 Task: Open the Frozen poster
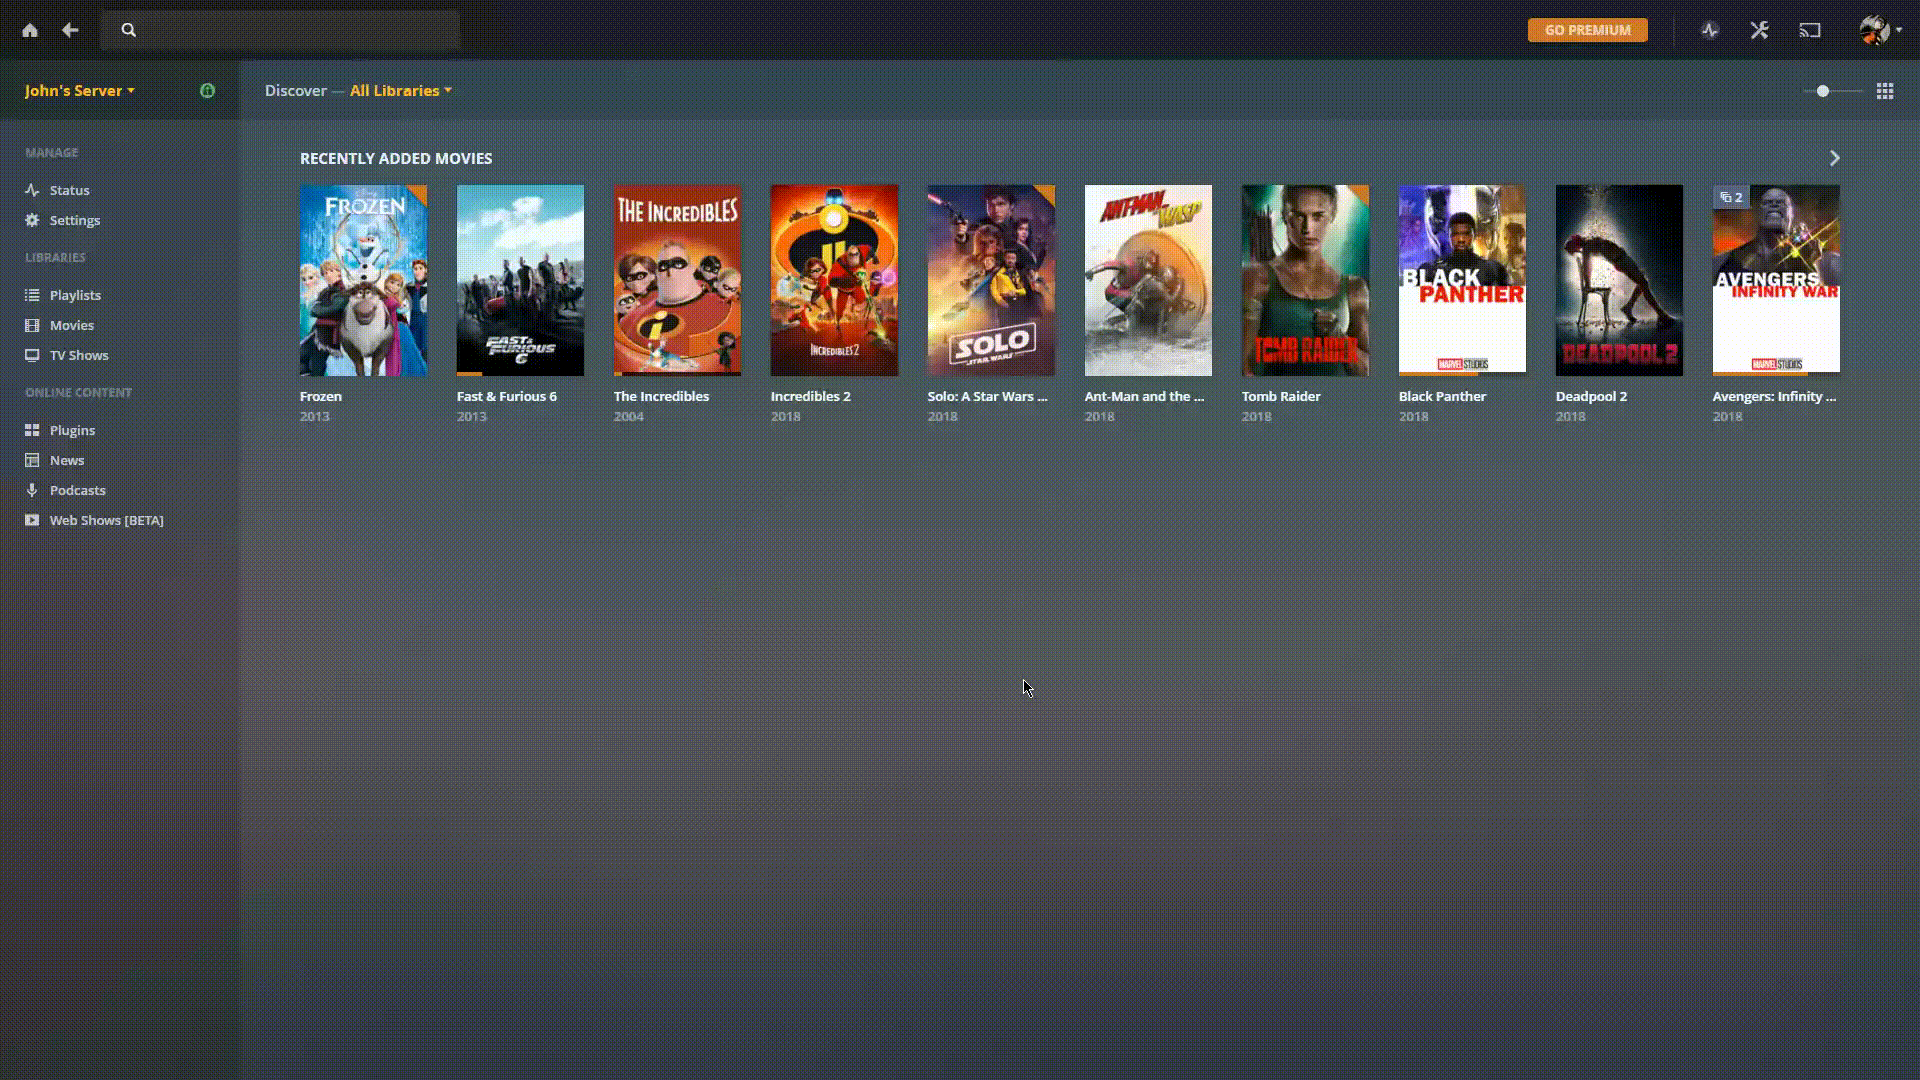[363, 280]
